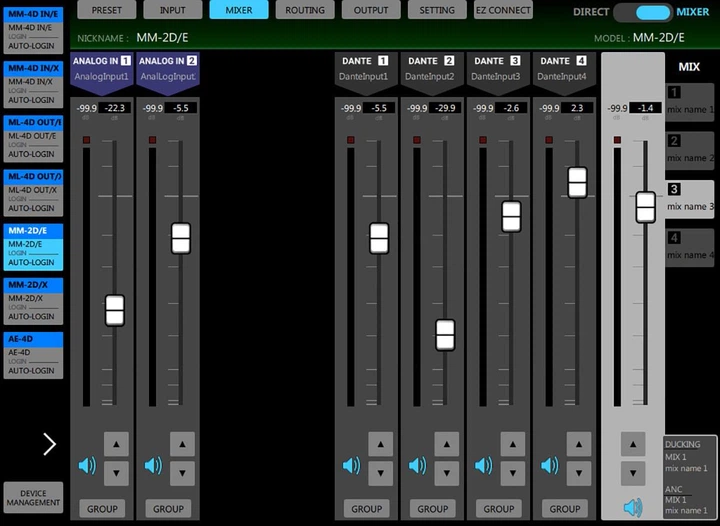Mute Analog In 2 via its speaker icon
This screenshot has height=526, width=720.
[x=153, y=465]
